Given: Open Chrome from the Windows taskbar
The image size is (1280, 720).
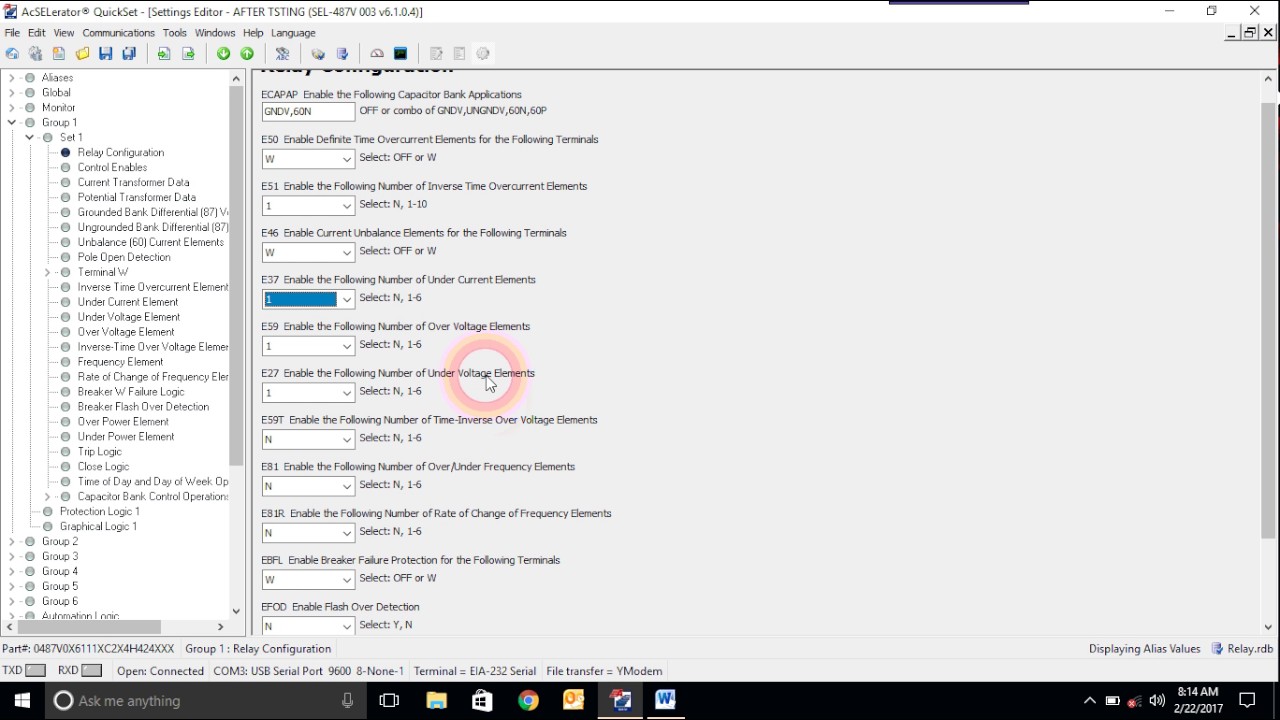Looking at the screenshot, I should coord(528,701).
